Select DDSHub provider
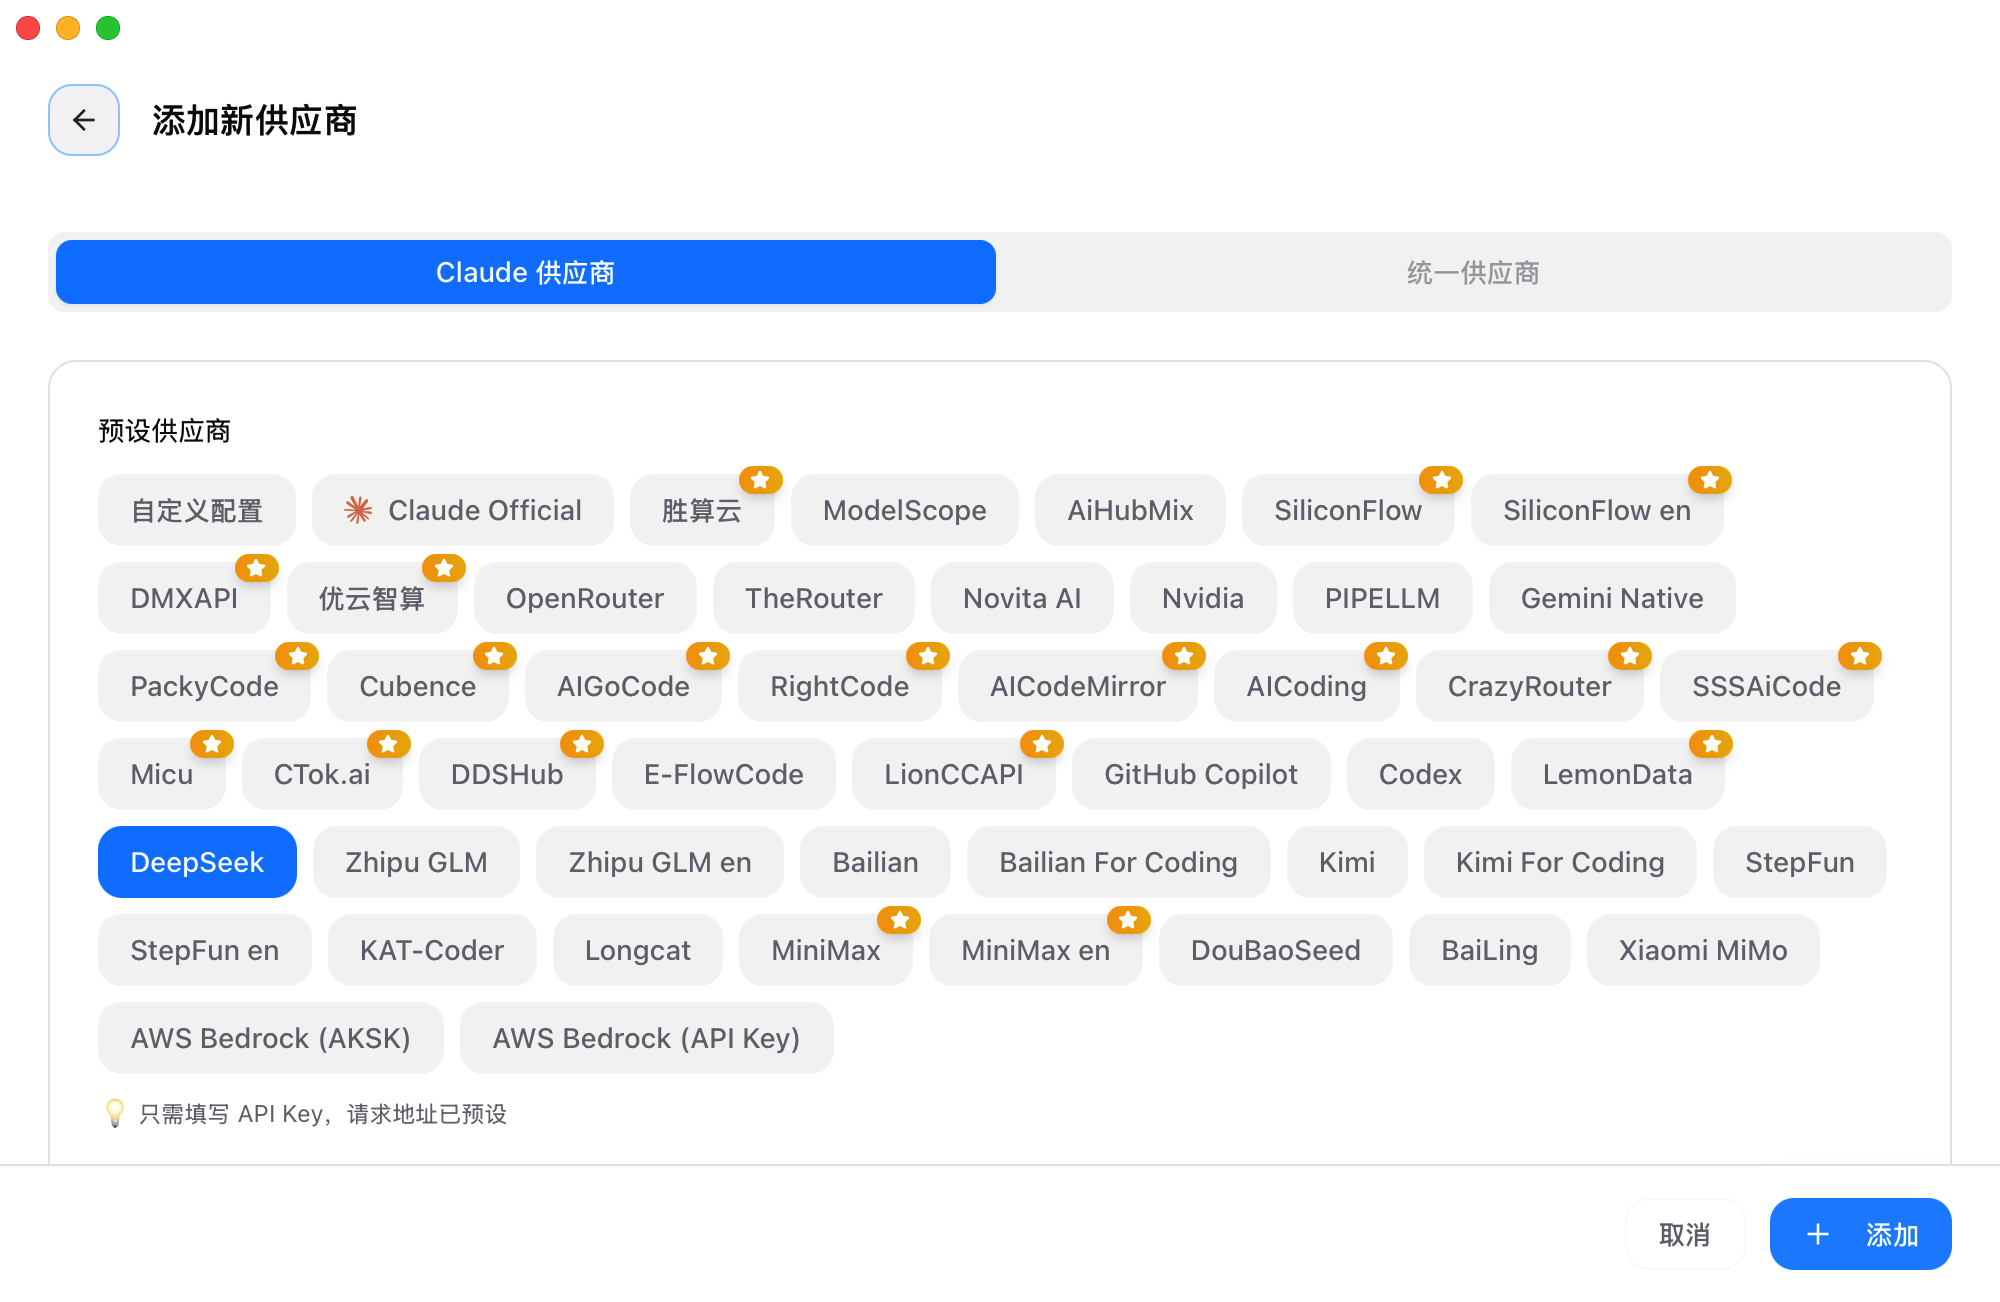Viewport: 2000px width, 1302px height. click(x=507, y=774)
